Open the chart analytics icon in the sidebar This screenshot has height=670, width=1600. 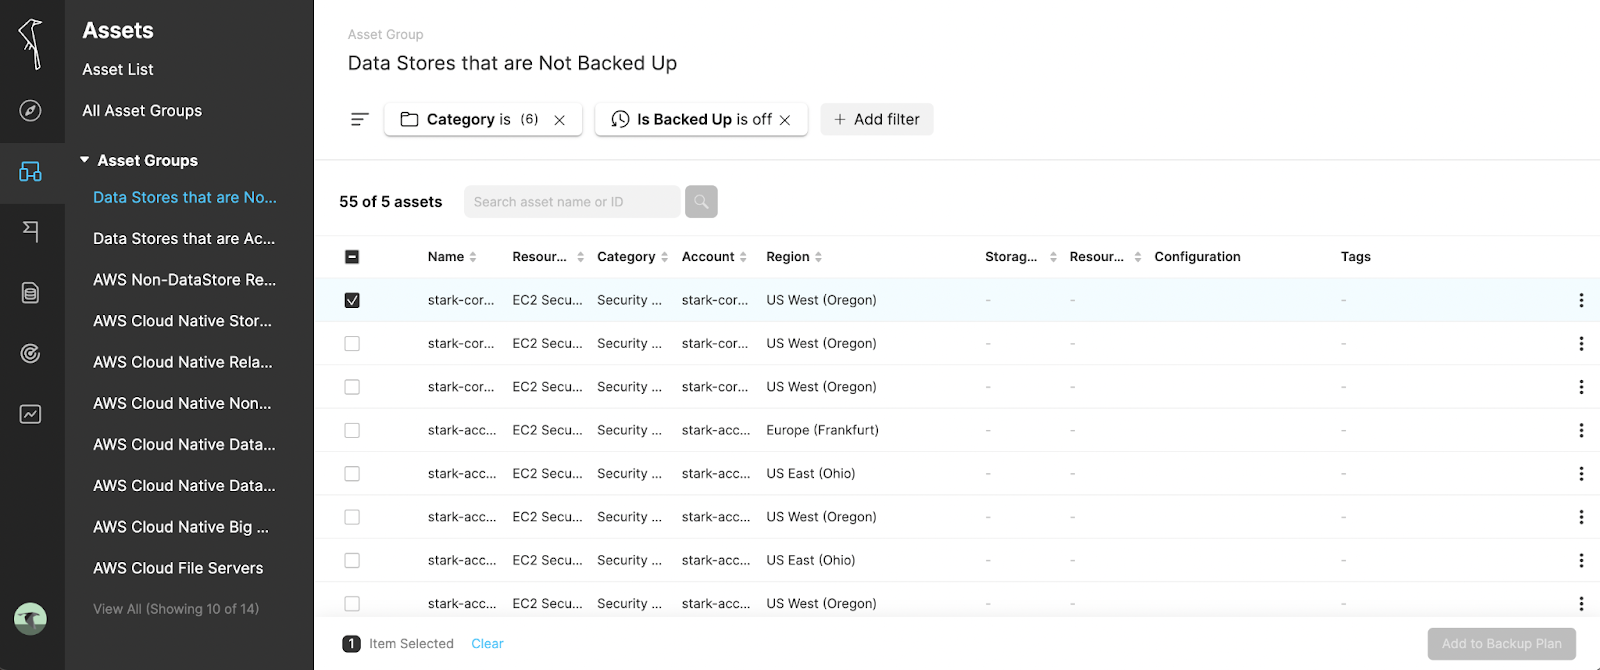tap(31, 414)
